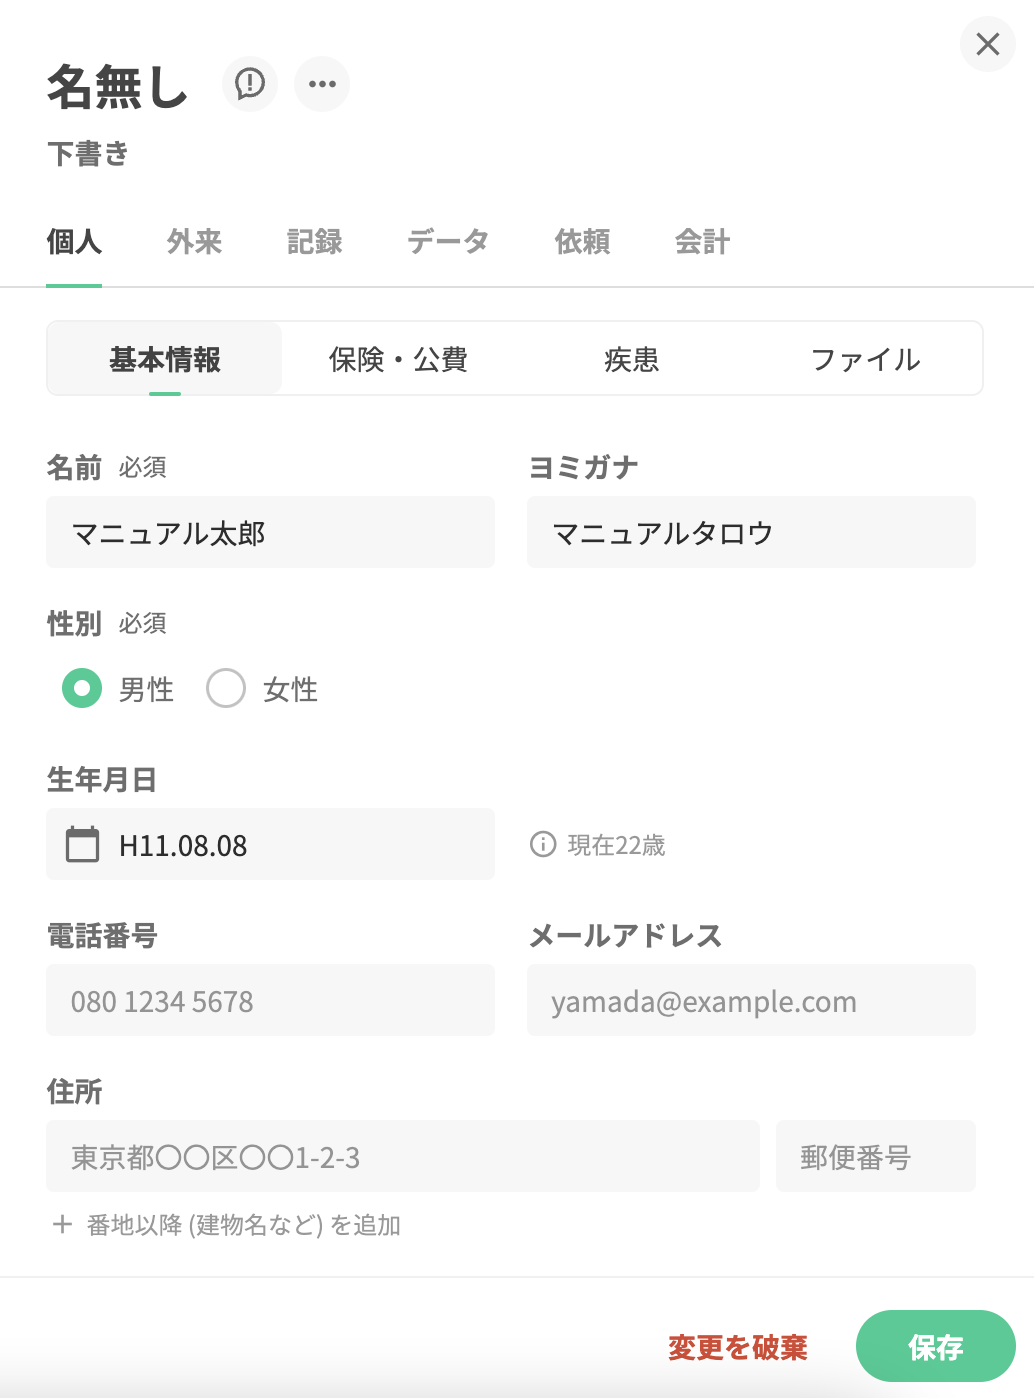The height and width of the screenshot is (1398, 1034).
Task: Open the 会計 tab
Action: [702, 241]
